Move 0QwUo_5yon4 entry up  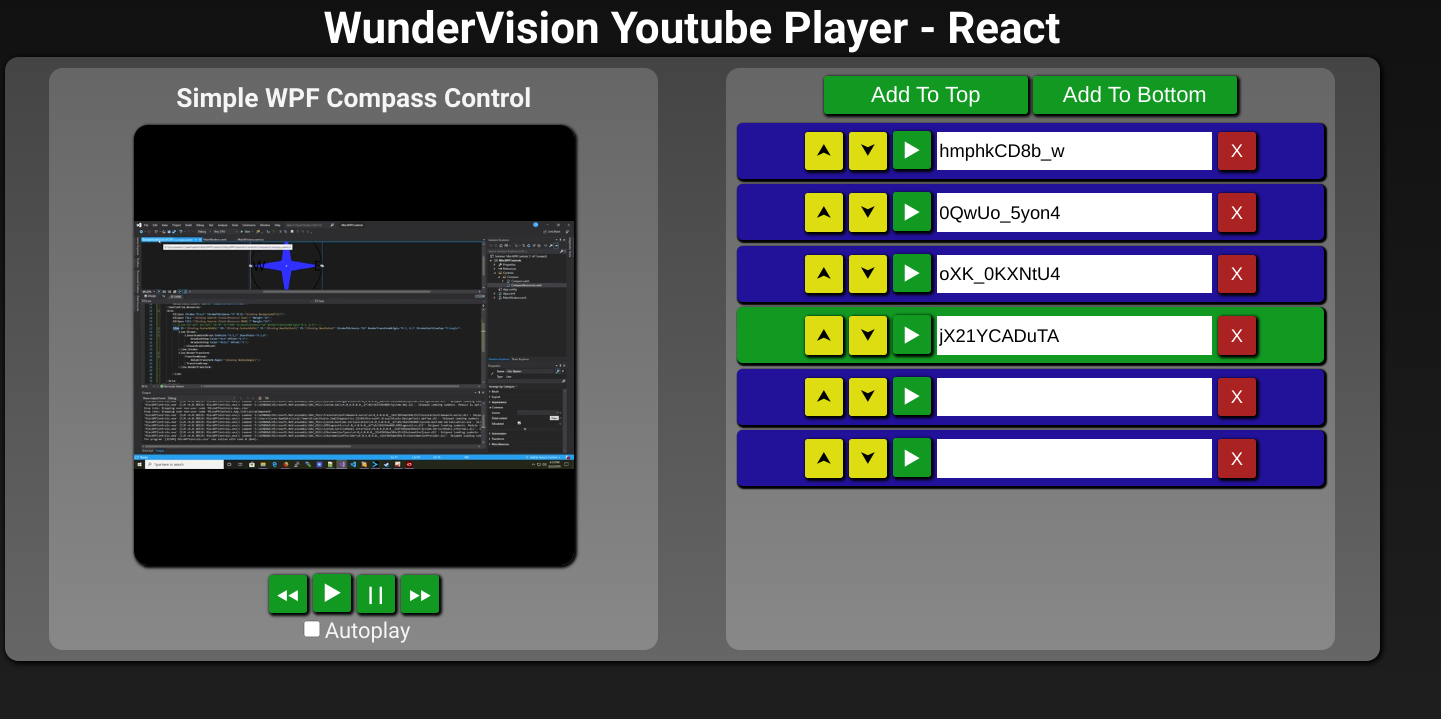point(823,213)
